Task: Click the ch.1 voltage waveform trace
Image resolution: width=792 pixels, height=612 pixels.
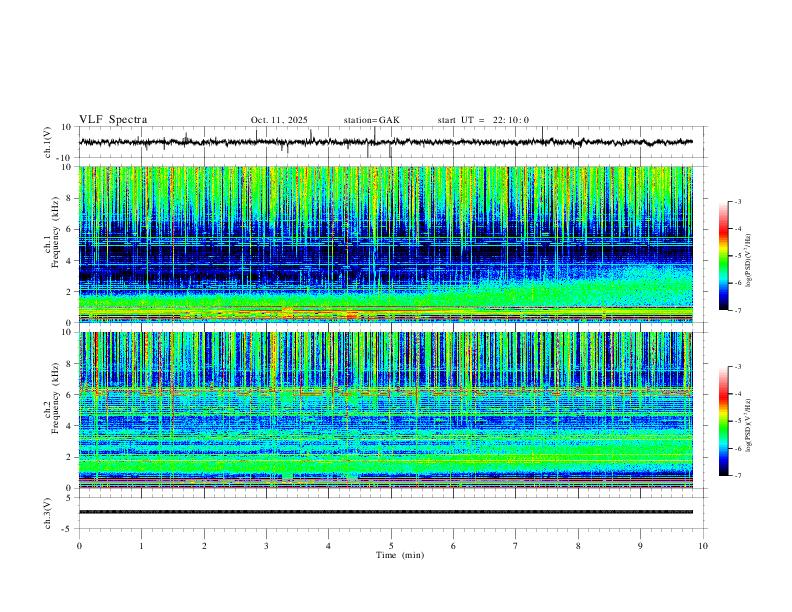Action: pyautogui.click(x=386, y=142)
